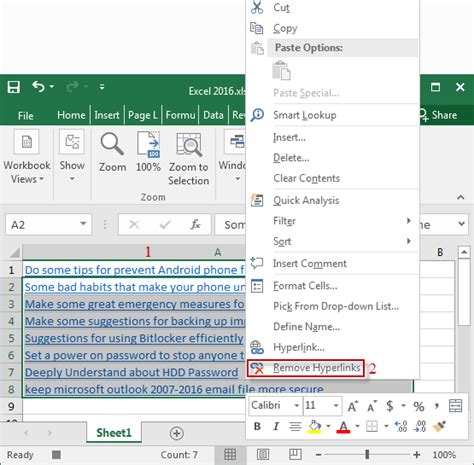Toggle Italic in the mini toolbar

click(x=276, y=426)
